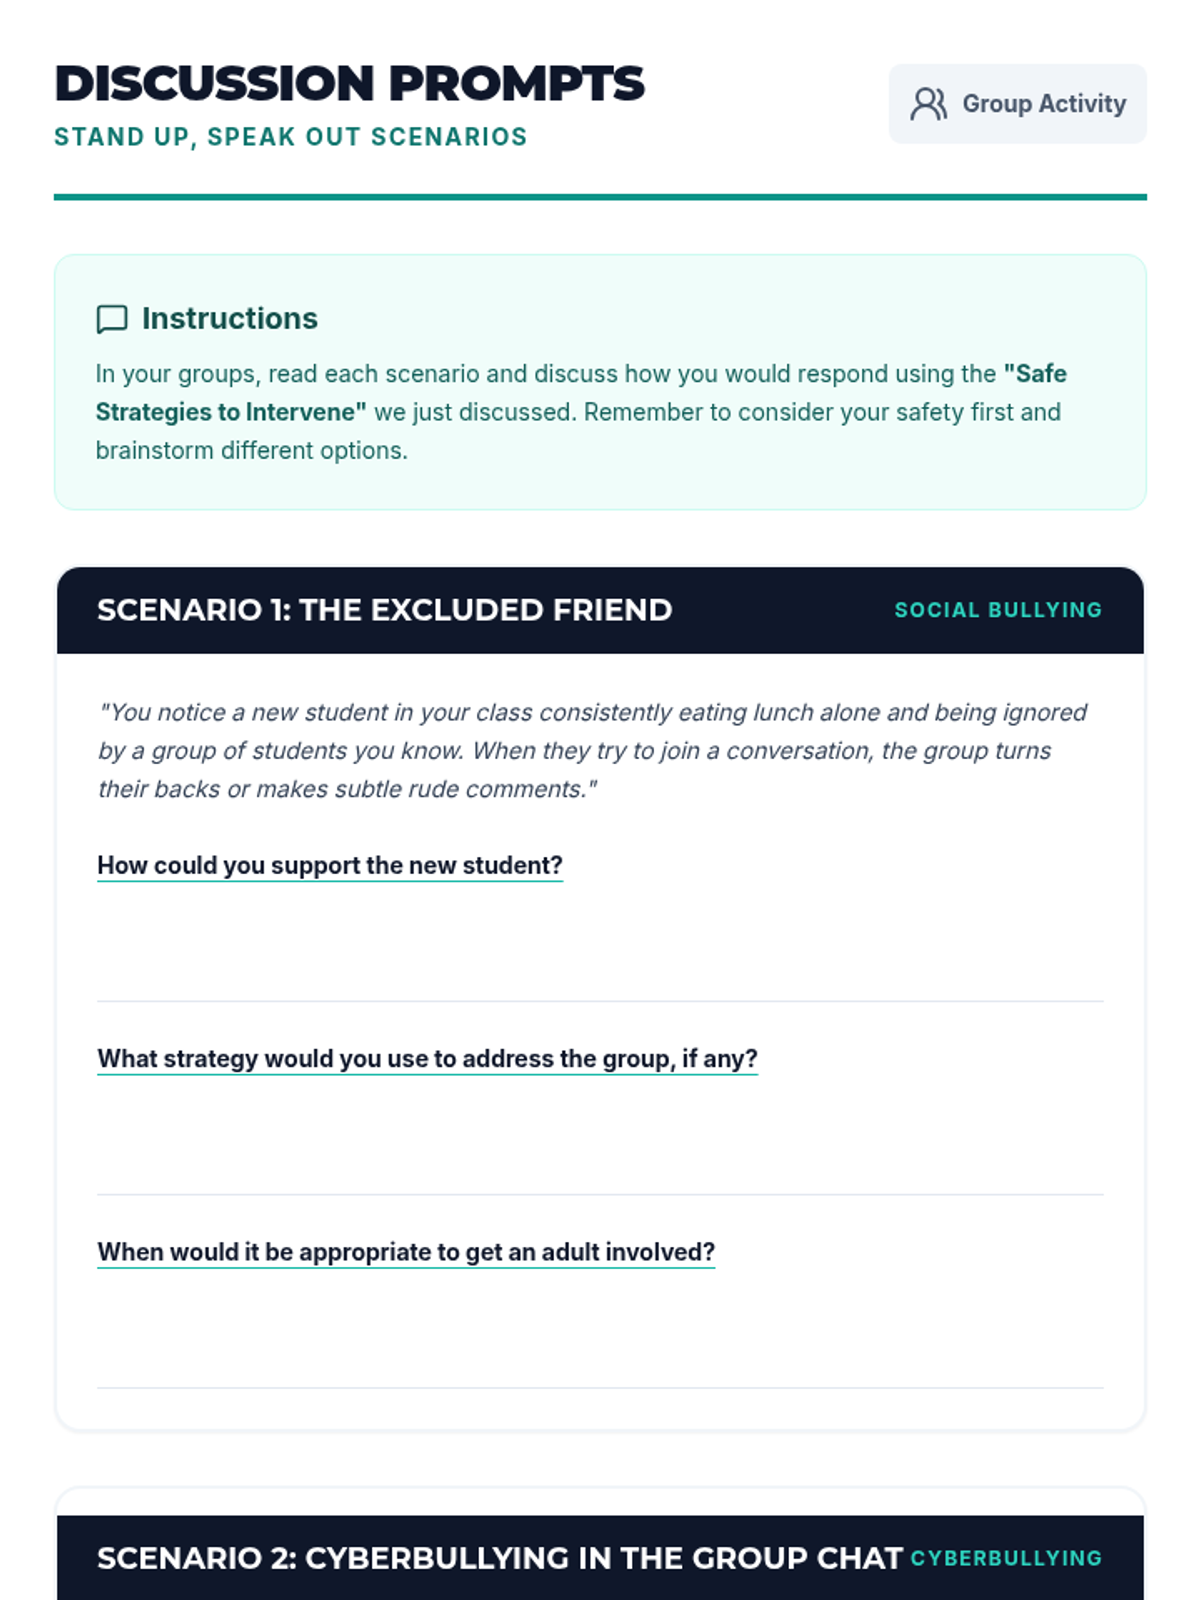Click Scenario 2: Cyberbullying in the Group Chat header

pos(499,1558)
